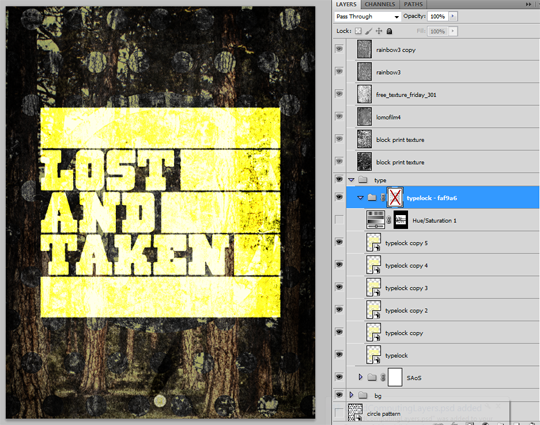Open the Pass Through blend mode dropdown
The image size is (540, 425).
tap(367, 17)
